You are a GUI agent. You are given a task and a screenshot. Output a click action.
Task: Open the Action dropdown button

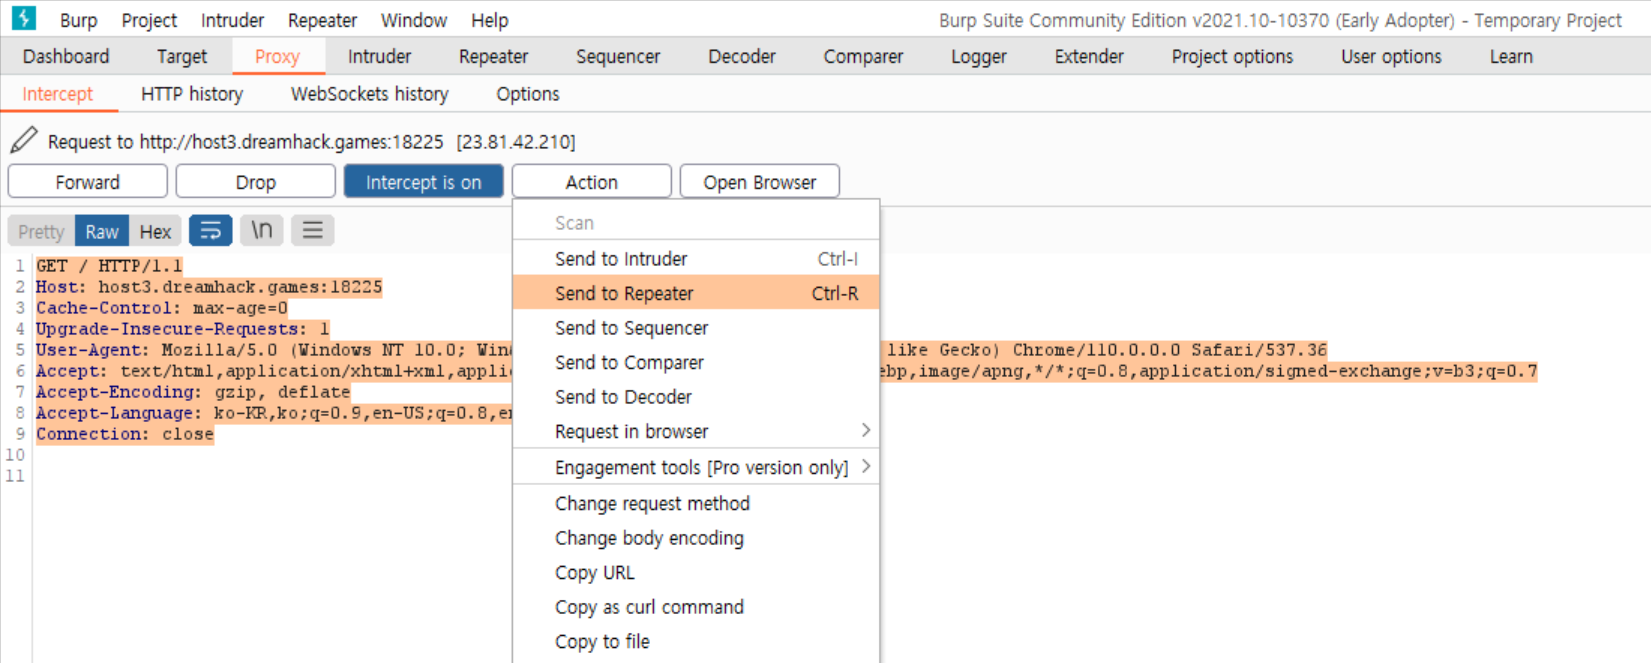(x=592, y=182)
